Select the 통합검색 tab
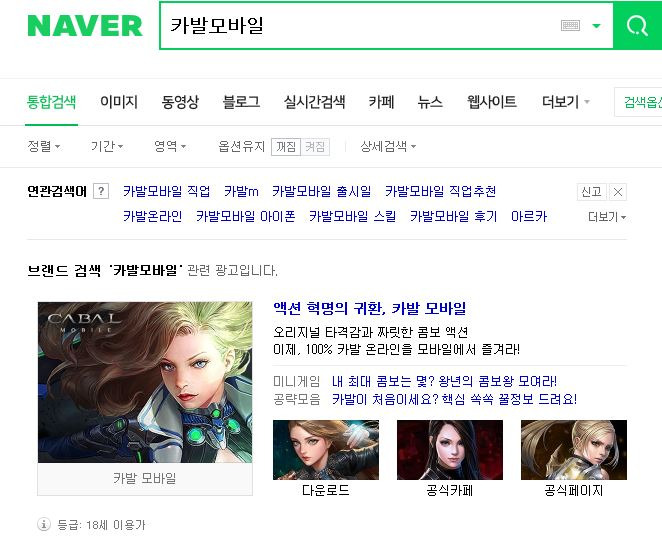Viewport: 662px width, 548px height. coord(52,102)
